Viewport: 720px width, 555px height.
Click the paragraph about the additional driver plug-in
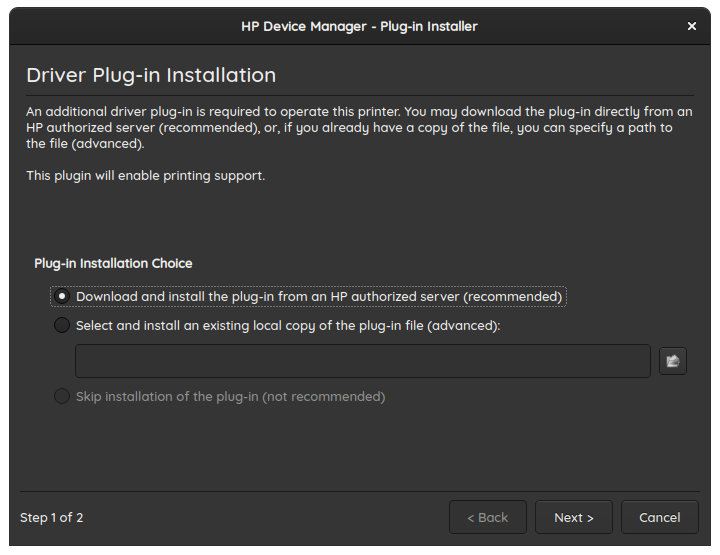click(350, 128)
